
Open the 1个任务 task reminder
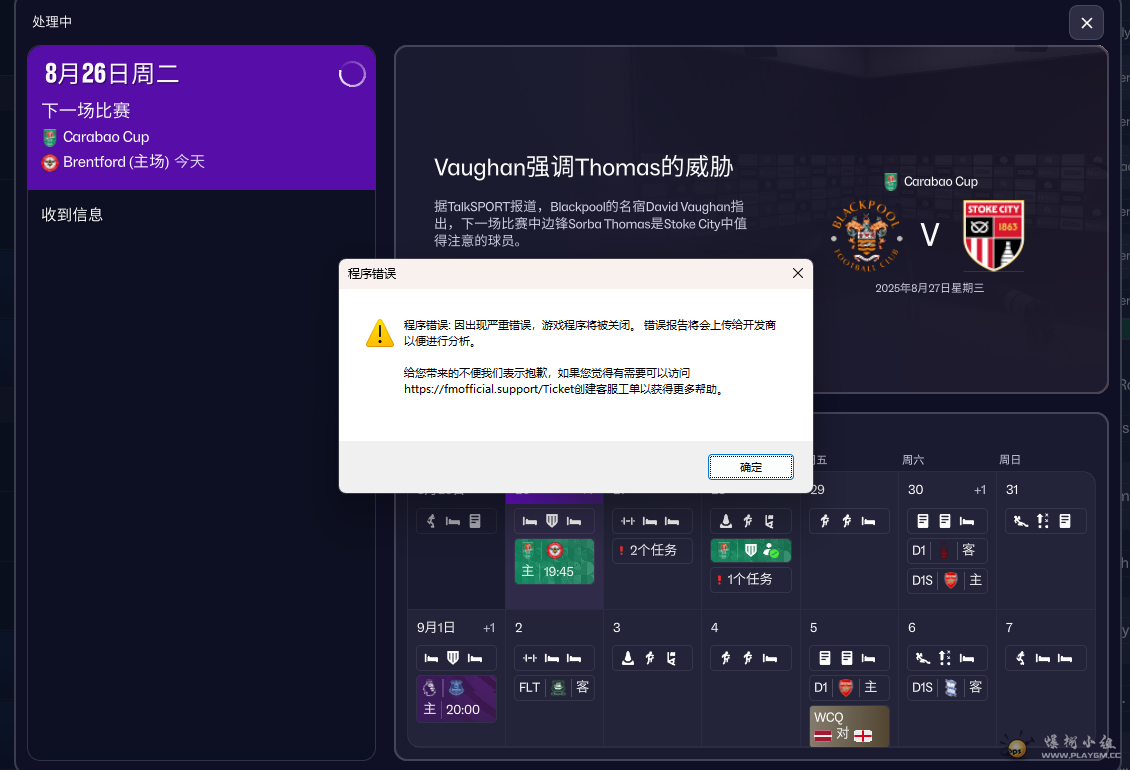pos(750,579)
